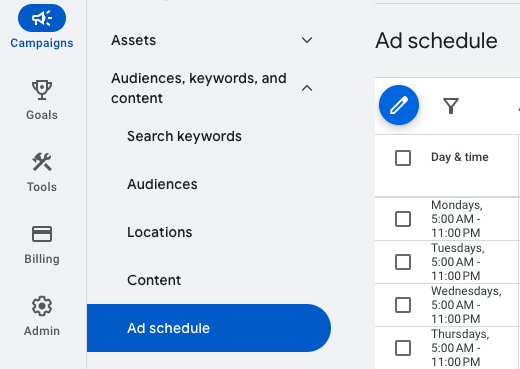Click the Ad schedule page heading

pos(436,41)
